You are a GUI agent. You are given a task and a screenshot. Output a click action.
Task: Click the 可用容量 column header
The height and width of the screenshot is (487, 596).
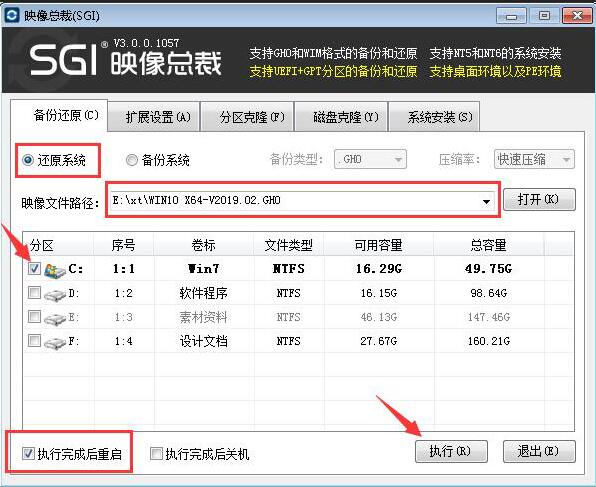click(x=379, y=245)
